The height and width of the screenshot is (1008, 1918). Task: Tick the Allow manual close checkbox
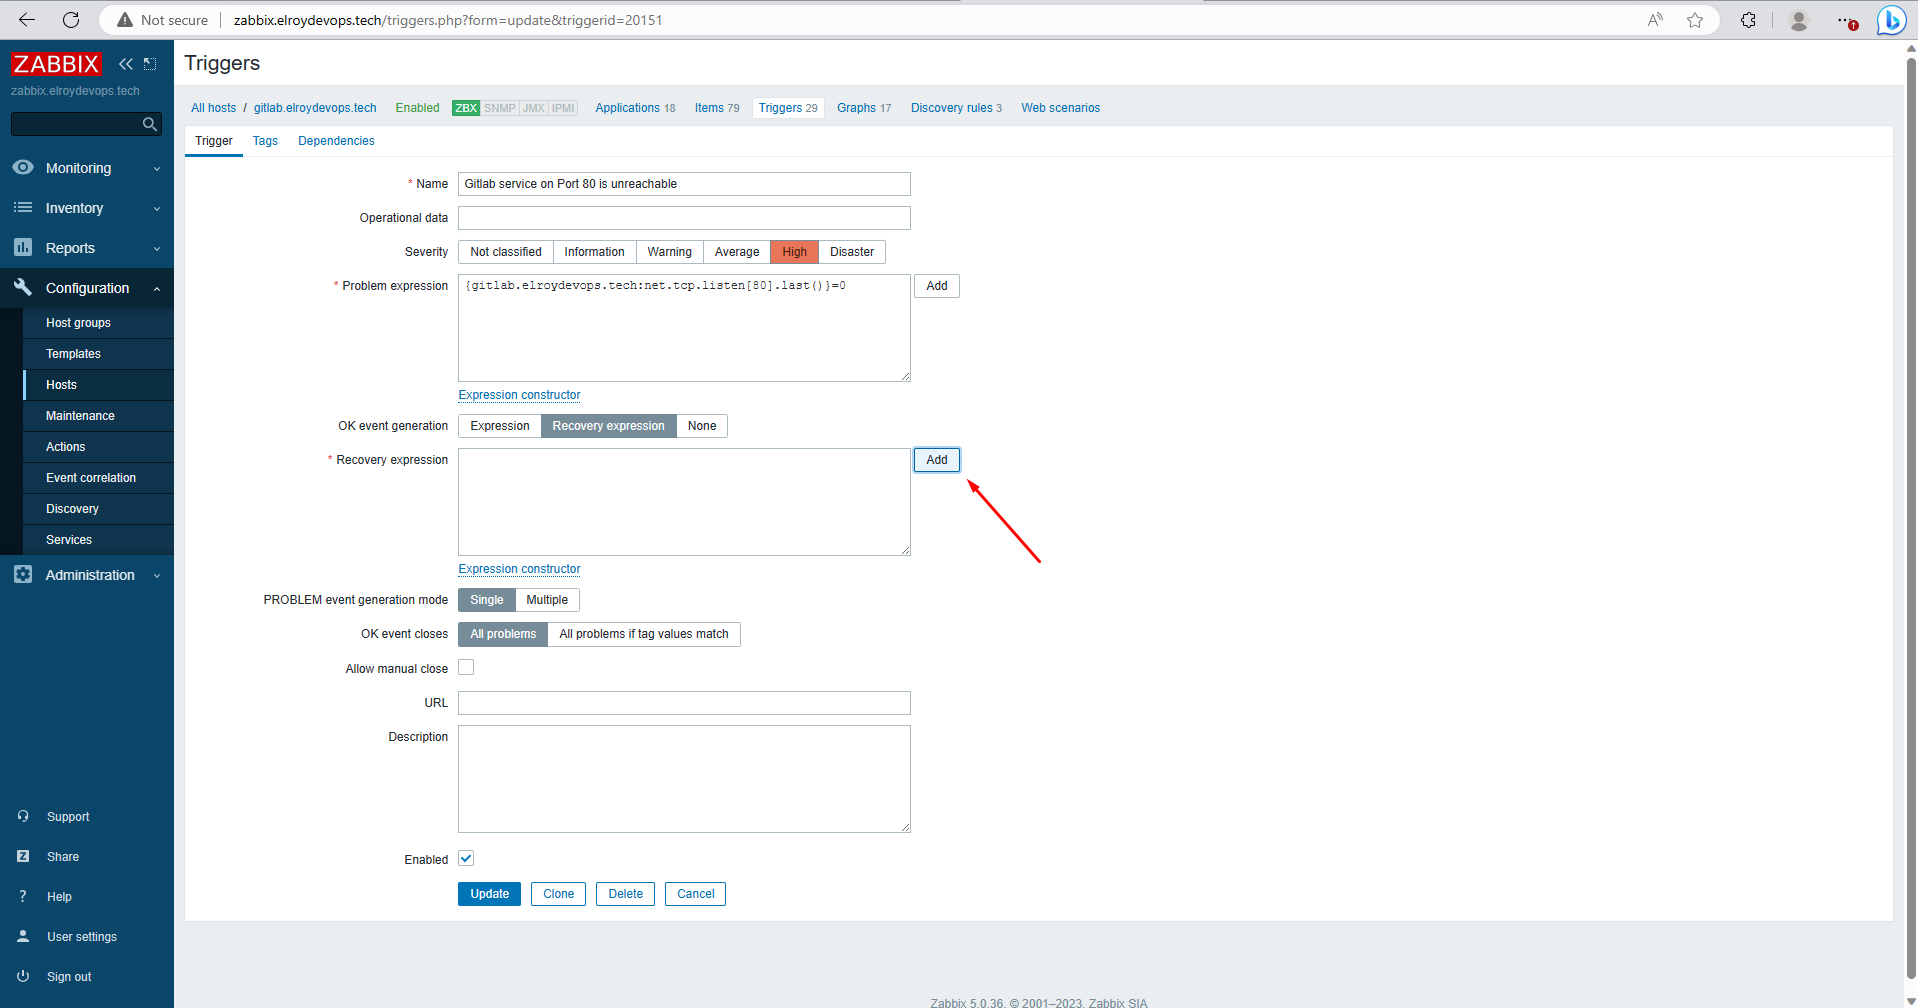click(x=466, y=667)
